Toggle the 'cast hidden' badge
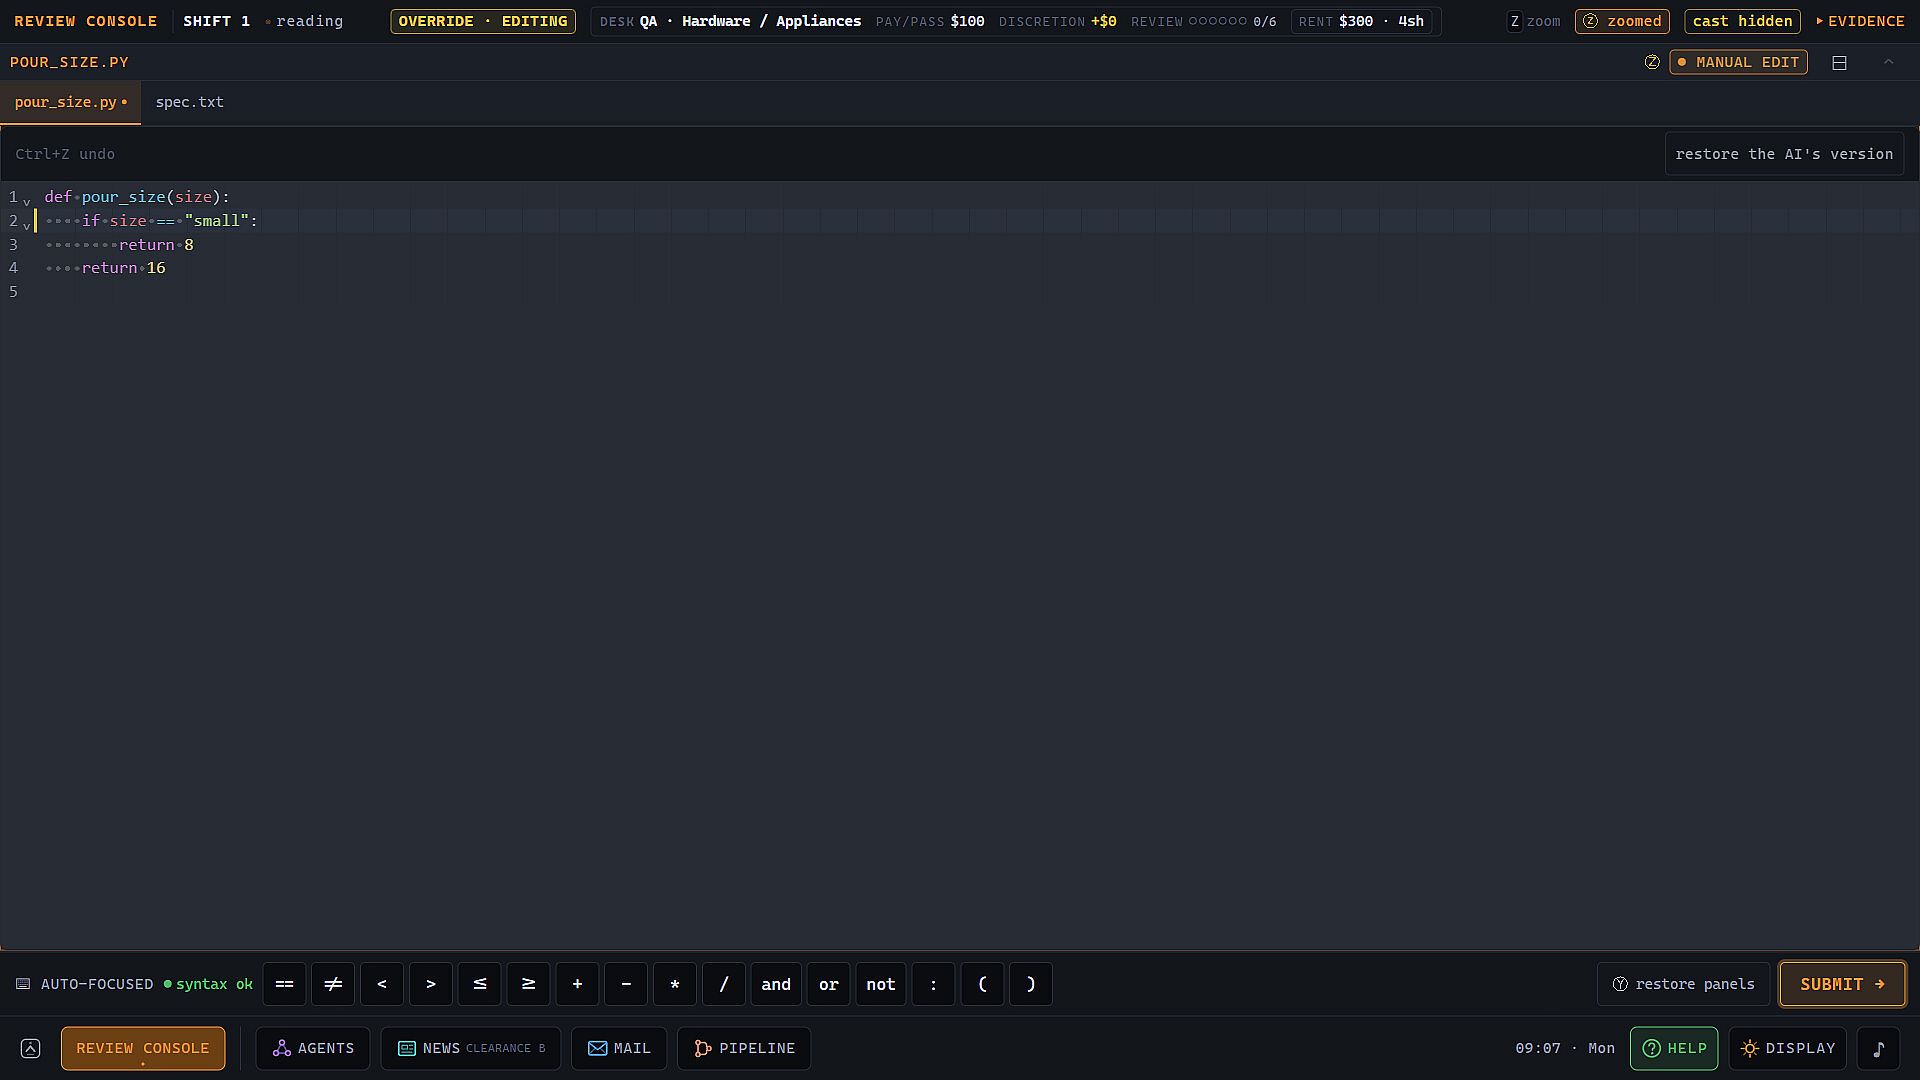 pyautogui.click(x=1742, y=21)
